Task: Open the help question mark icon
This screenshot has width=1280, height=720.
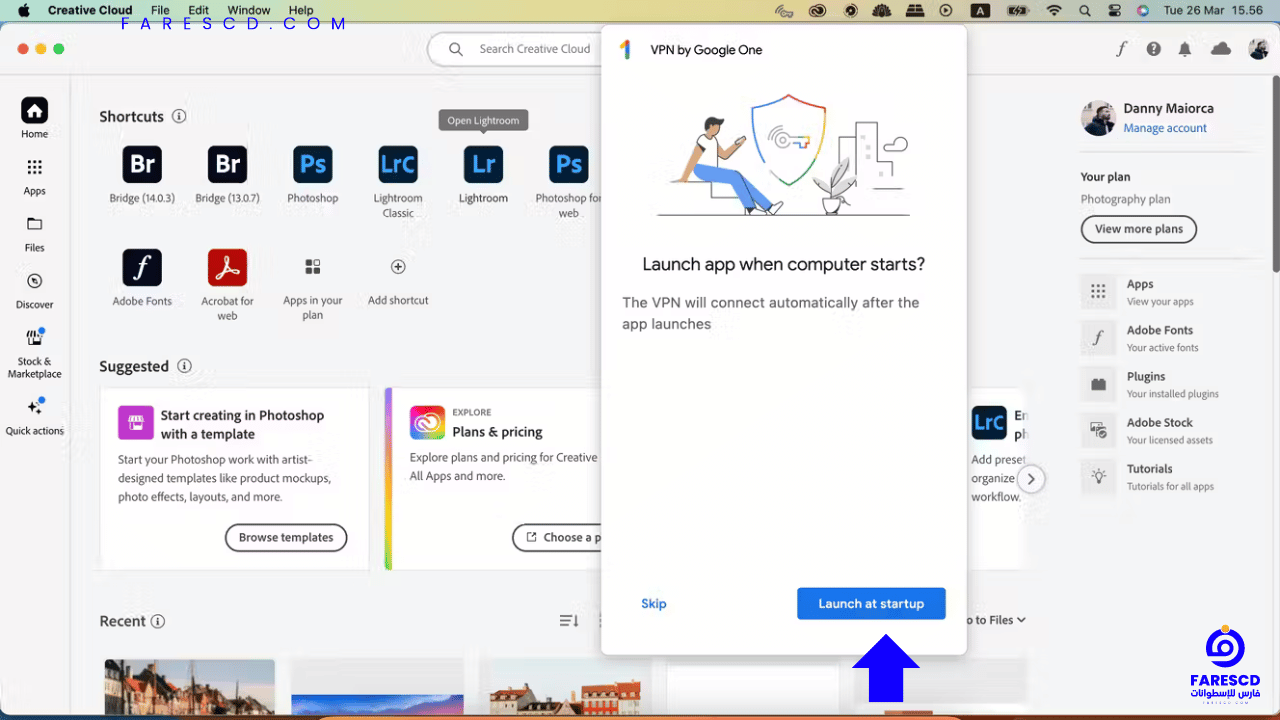Action: click(x=1154, y=49)
